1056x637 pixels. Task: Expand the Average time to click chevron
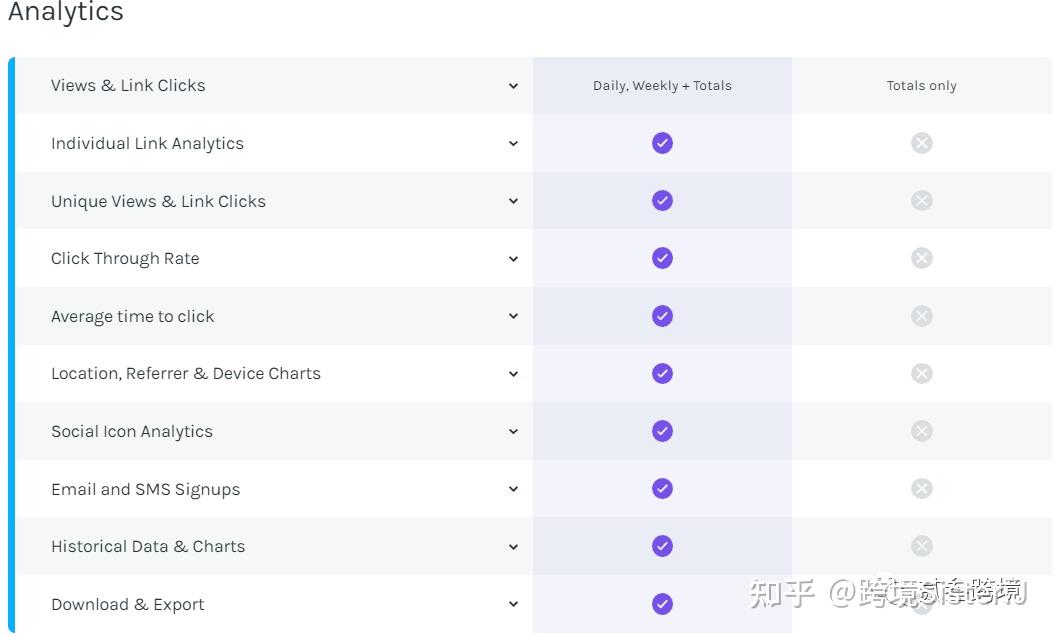513,316
